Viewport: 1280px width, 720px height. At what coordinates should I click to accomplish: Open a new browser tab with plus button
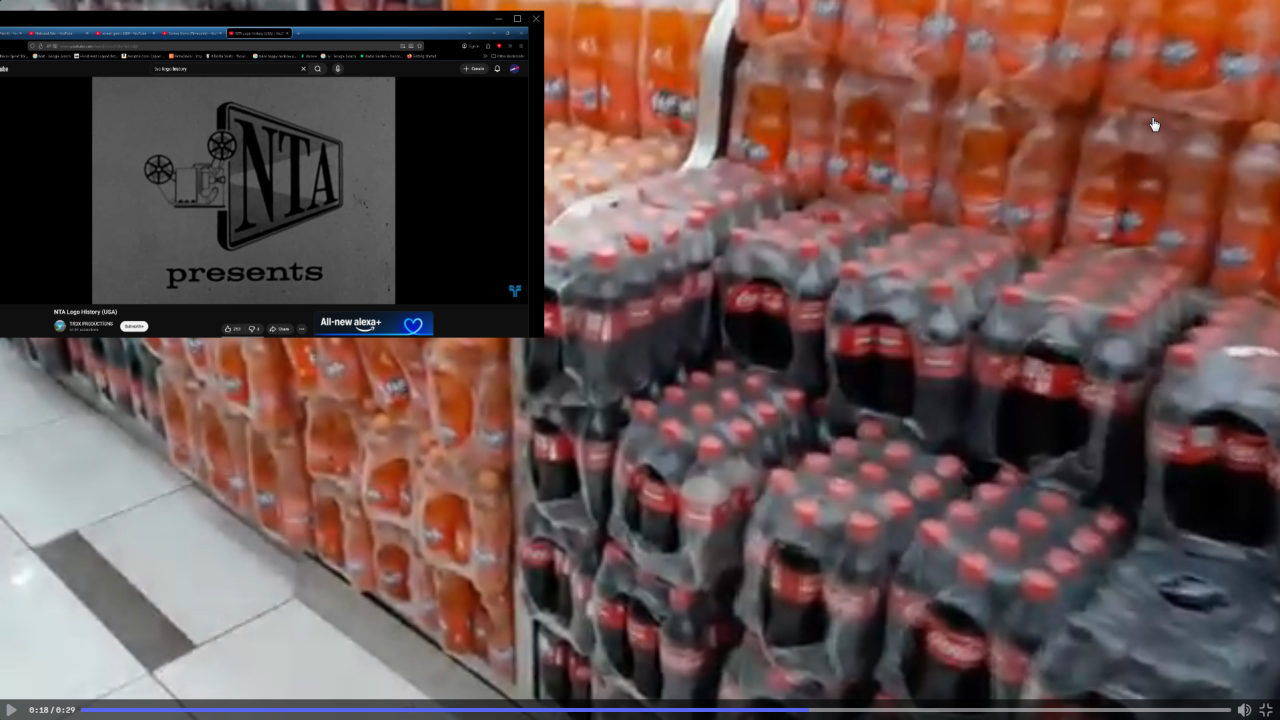(x=298, y=33)
